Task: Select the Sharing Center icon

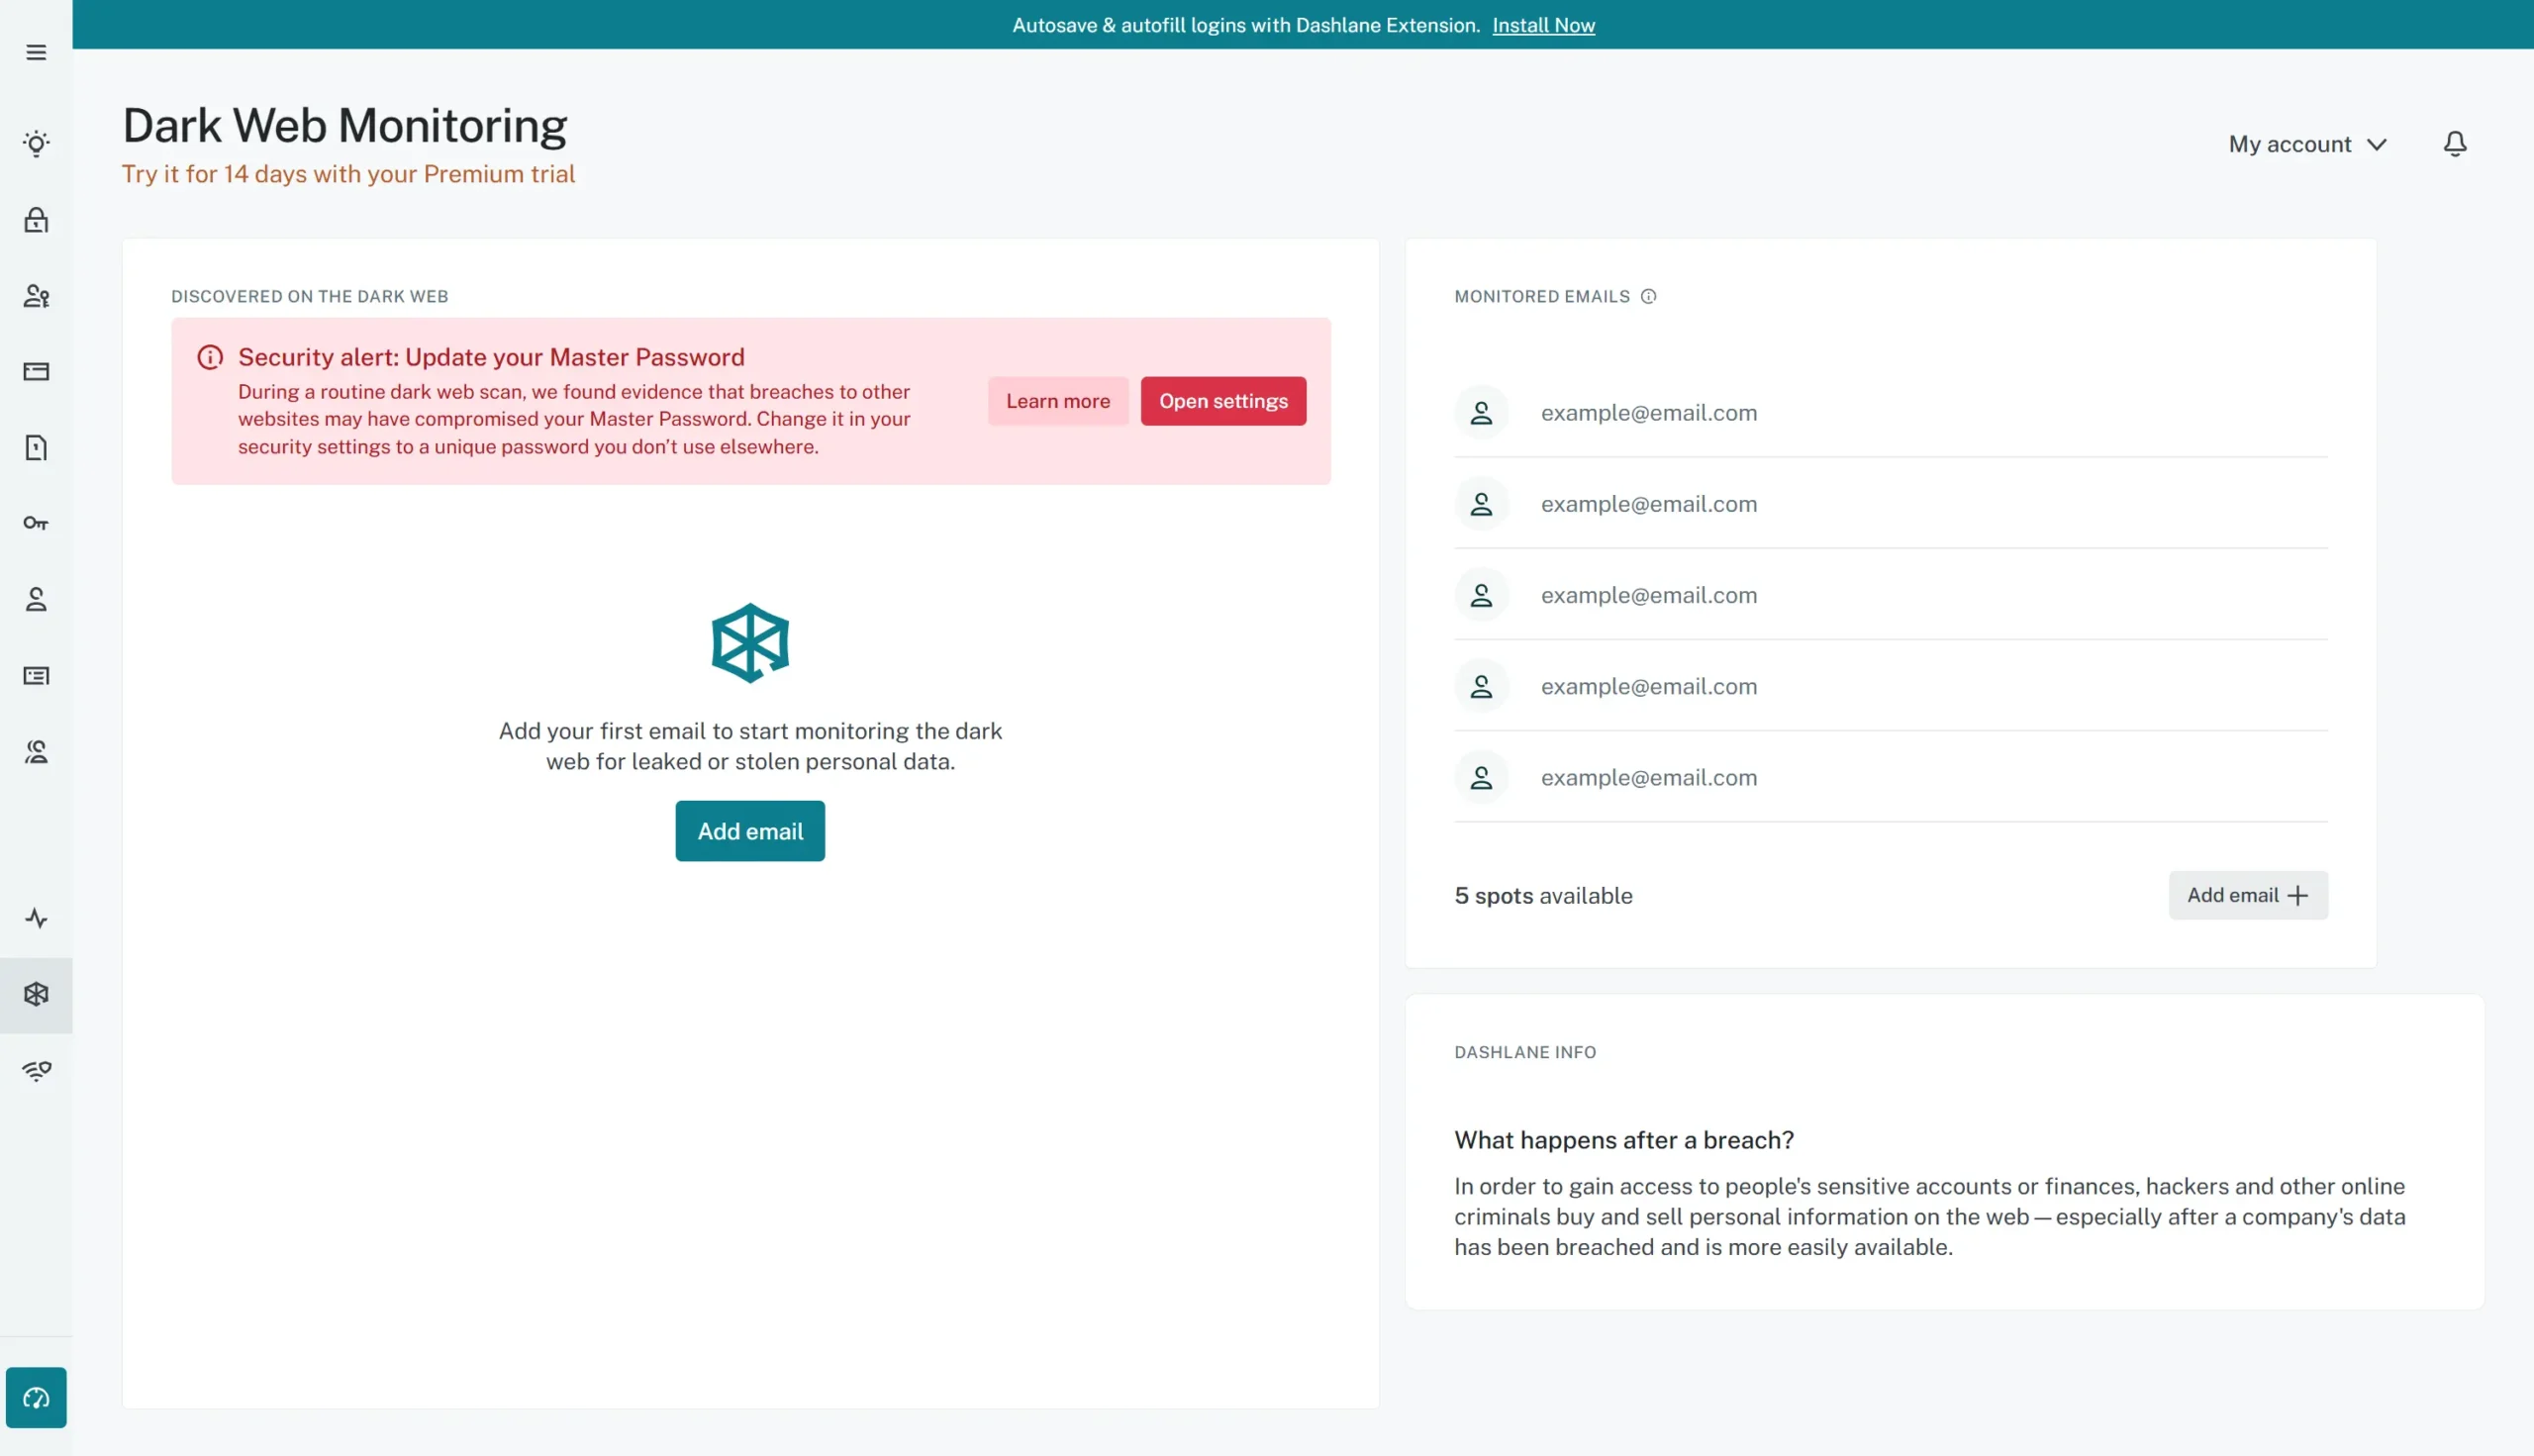Action: pyautogui.click(x=36, y=752)
